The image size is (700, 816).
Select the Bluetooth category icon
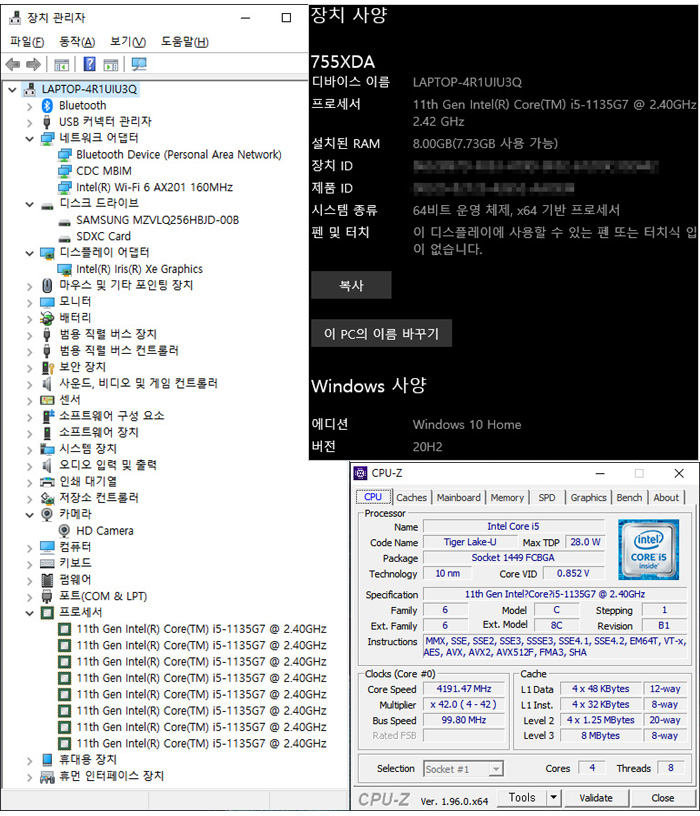pyautogui.click(x=47, y=106)
